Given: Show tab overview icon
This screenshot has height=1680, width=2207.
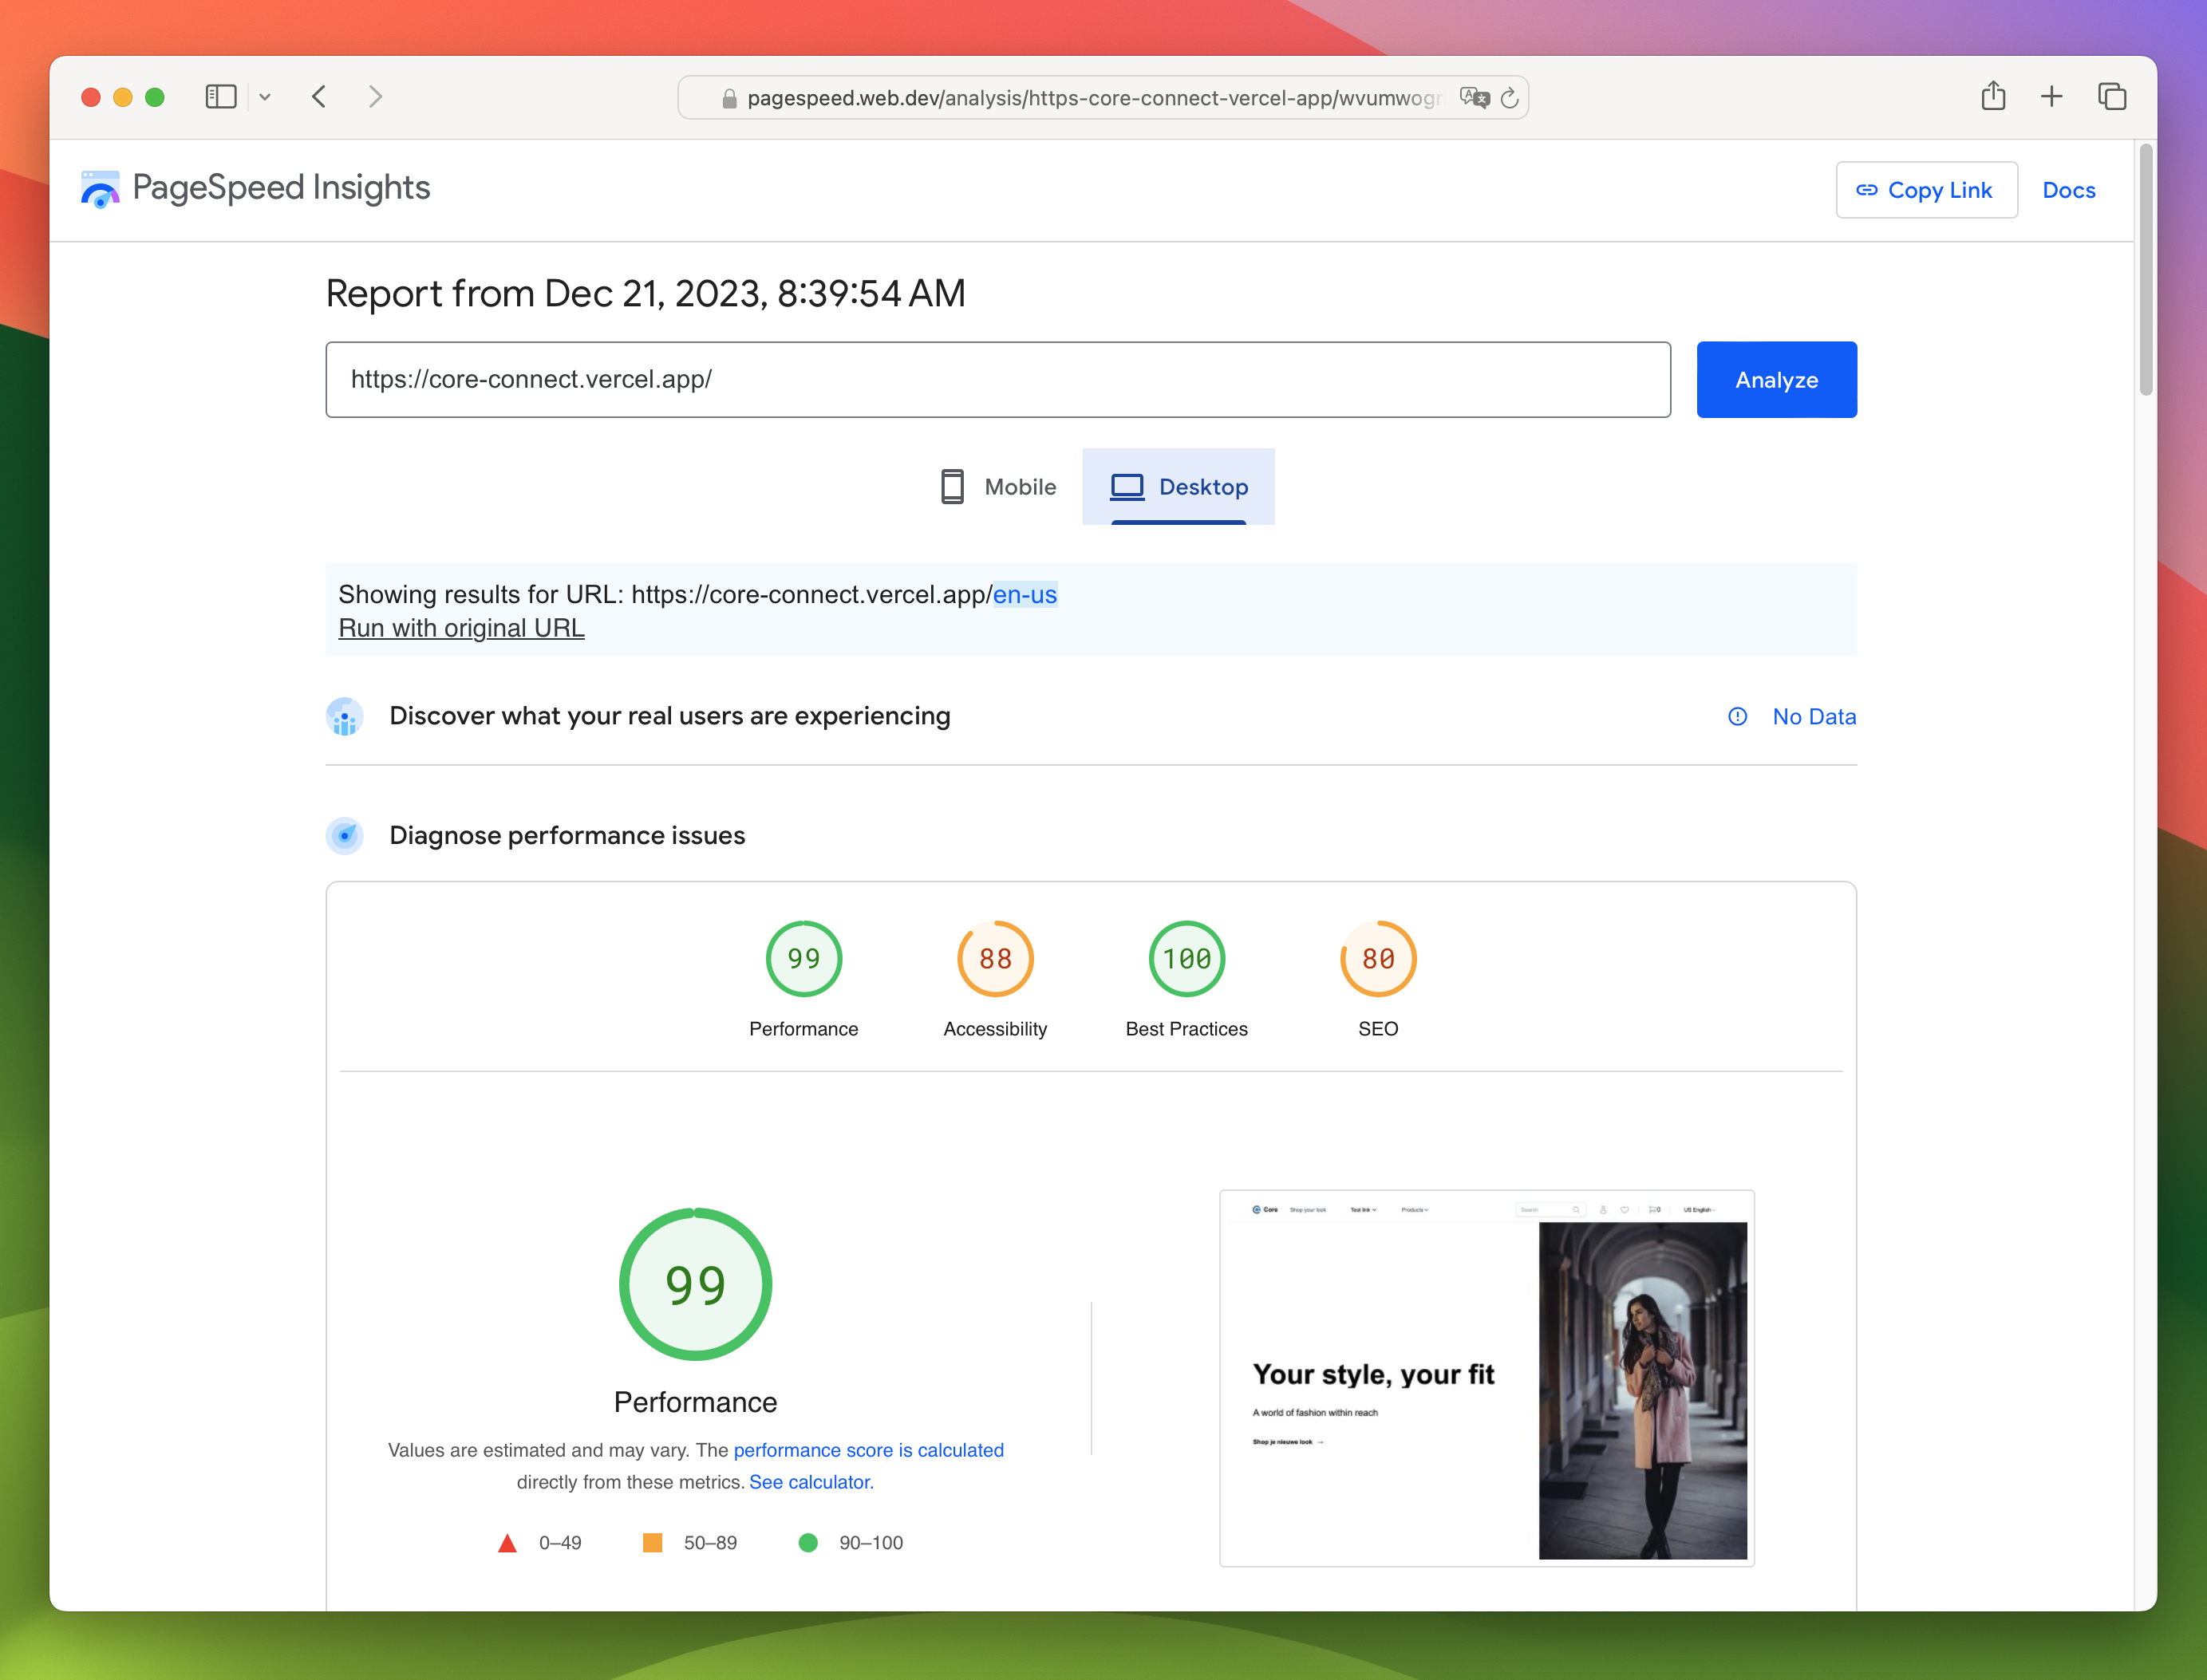Looking at the screenshot, I should 2111,97.
